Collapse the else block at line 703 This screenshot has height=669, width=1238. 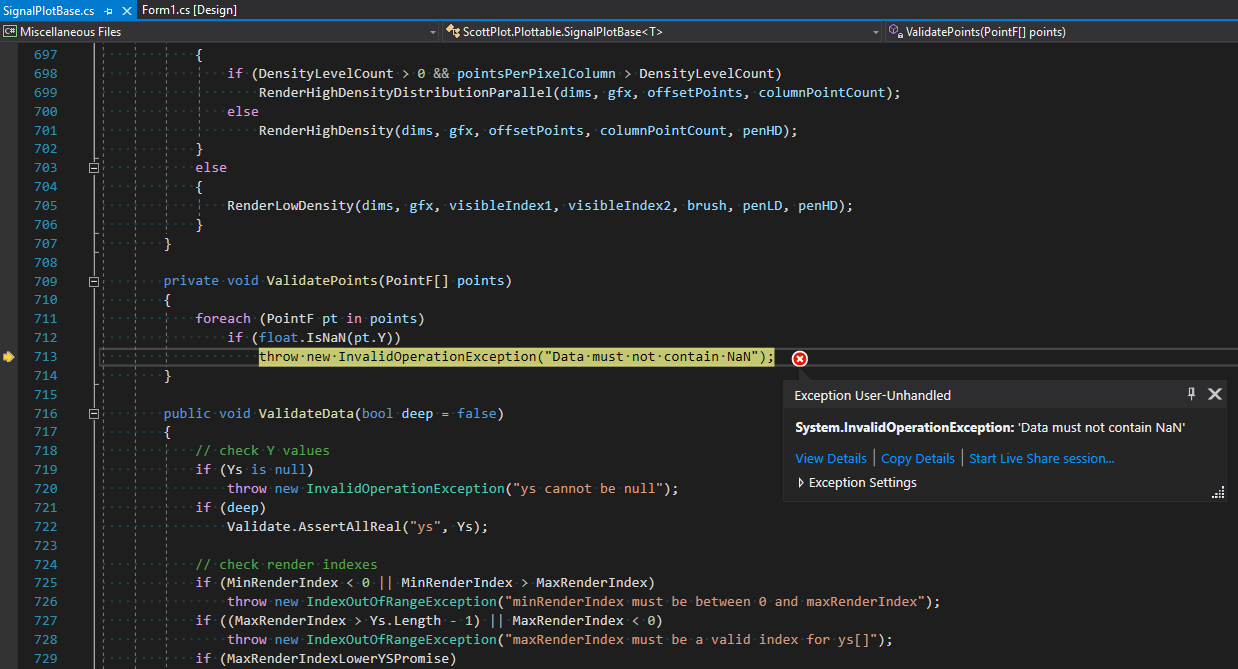(x=94, y=168)
